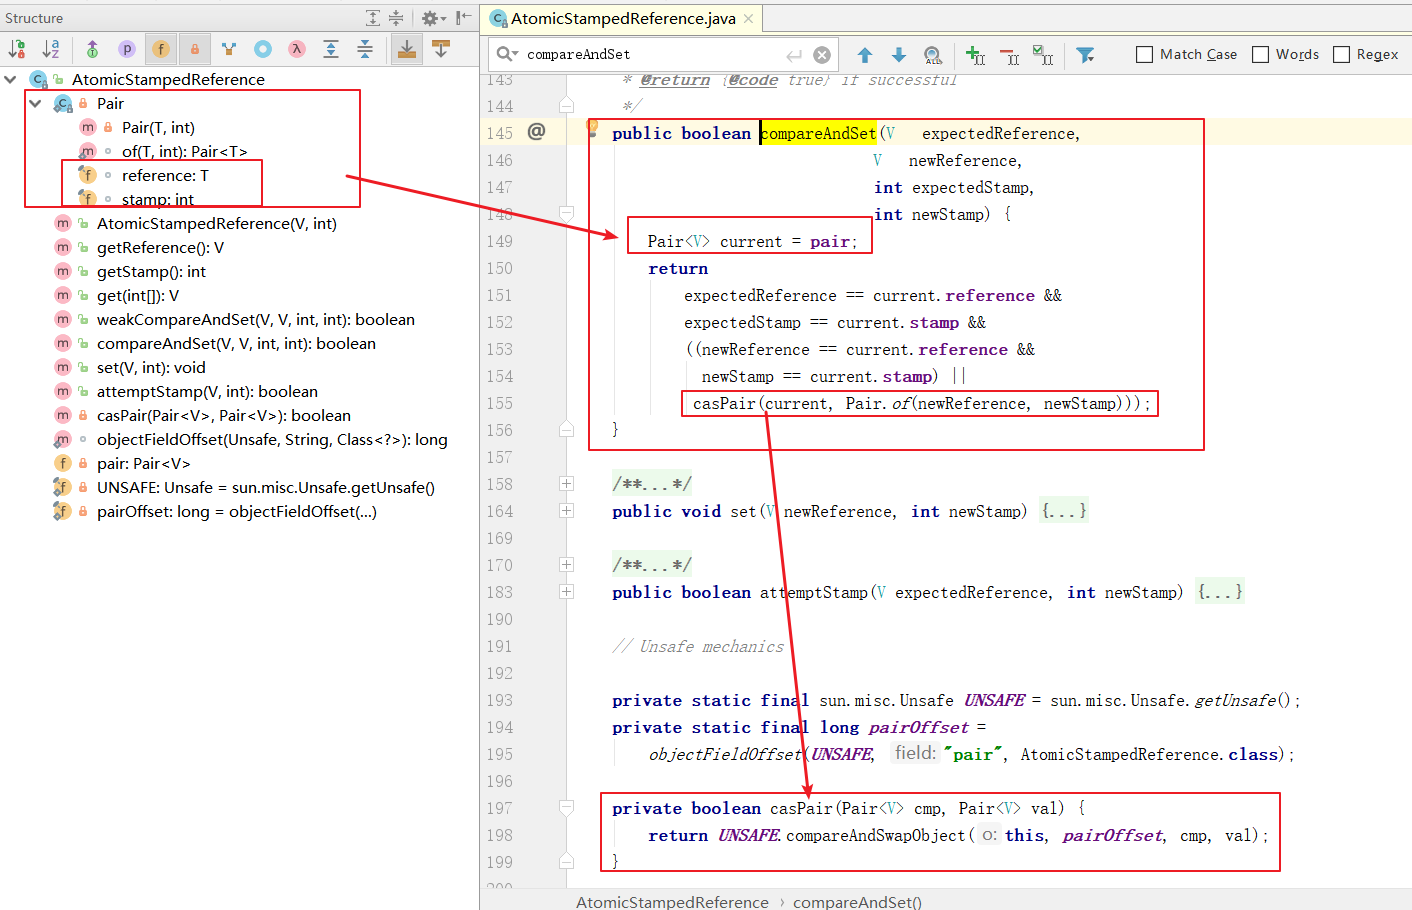Viewport: 1412px width, 910px height.
Task: Click intention bulb icon at line 145
Action: 592,127
